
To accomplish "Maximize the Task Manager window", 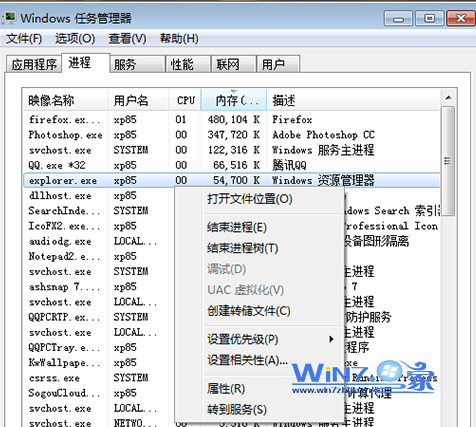I will pyautogui.click(x=429, y=18).
